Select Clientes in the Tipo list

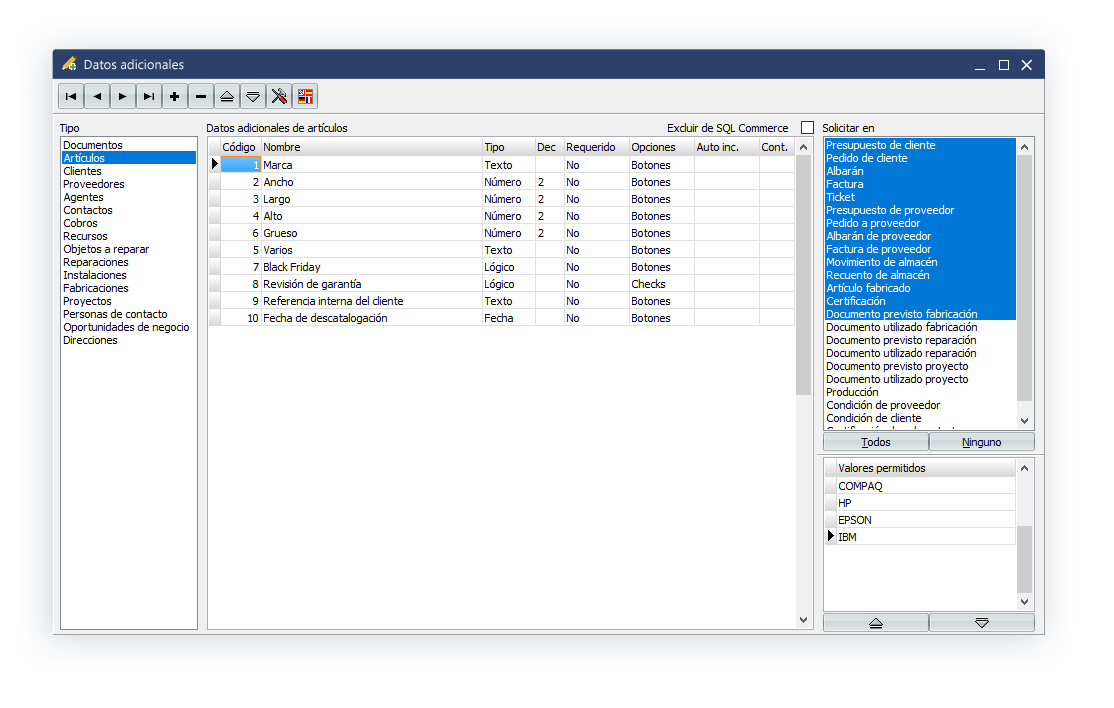pyautogui.click(x=82, y=171)
